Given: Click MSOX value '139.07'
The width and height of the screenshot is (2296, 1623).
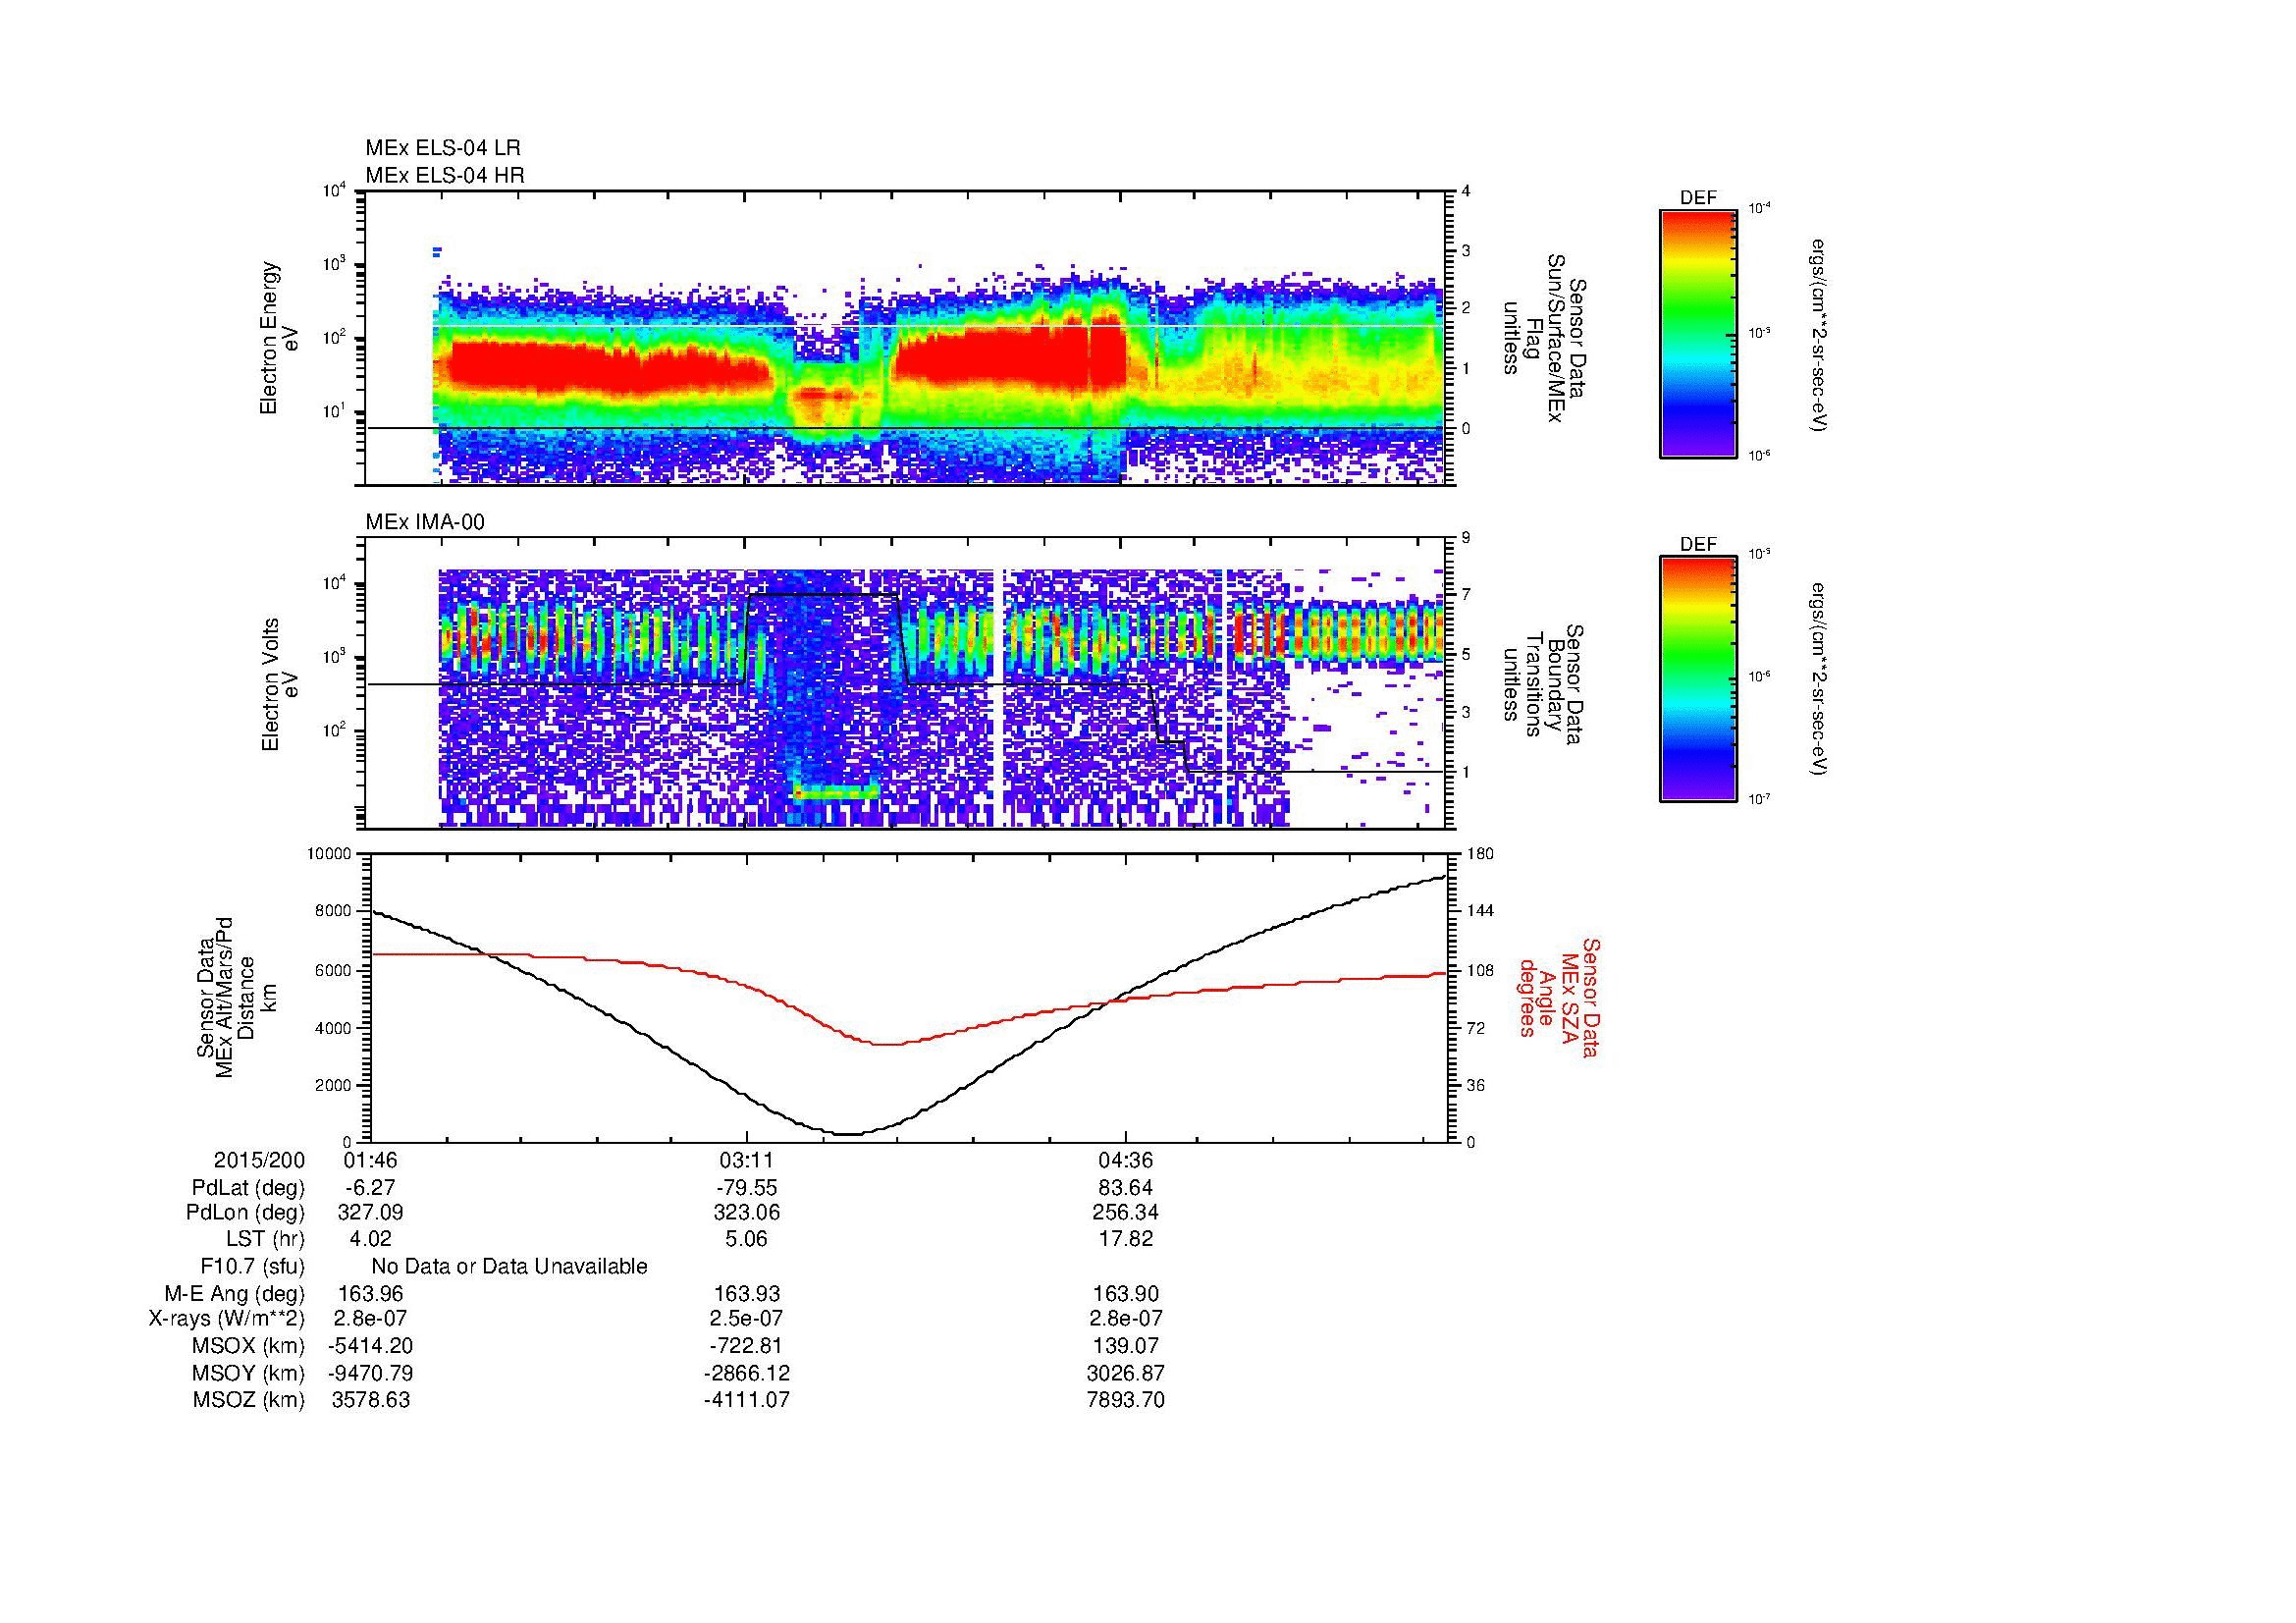Looking at the screenshot, I should (x=1126, y=1346).
